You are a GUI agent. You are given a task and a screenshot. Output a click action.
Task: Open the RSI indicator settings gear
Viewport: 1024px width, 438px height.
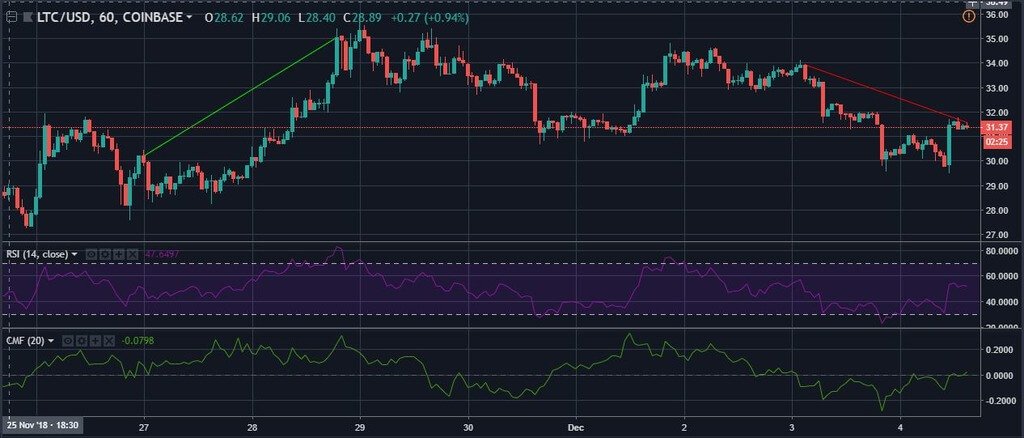(103, 255)
